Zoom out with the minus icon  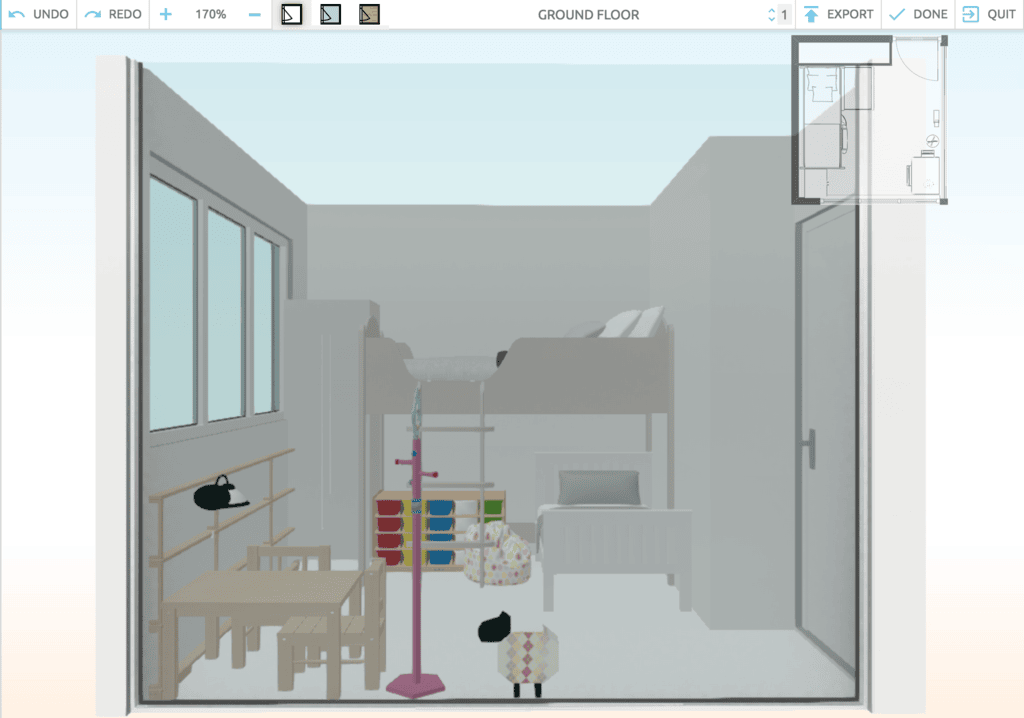click(254, 15)
